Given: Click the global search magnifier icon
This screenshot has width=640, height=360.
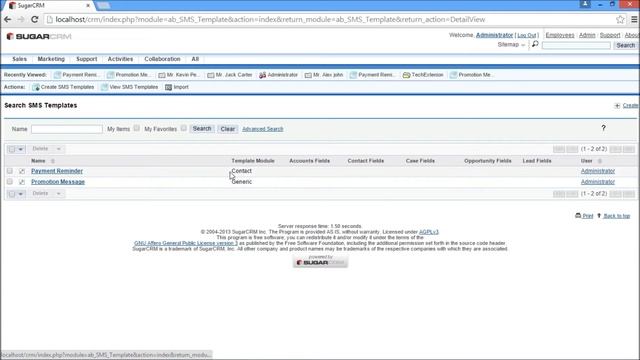Looking at the screenshot, I should pyautogui.click(x=535, y=44).
